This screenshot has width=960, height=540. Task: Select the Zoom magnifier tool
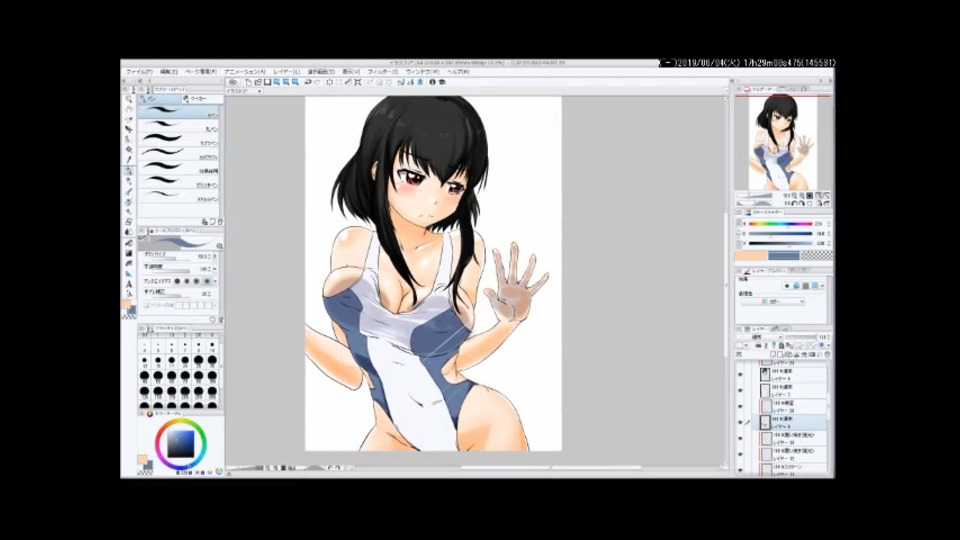(129, 99)
